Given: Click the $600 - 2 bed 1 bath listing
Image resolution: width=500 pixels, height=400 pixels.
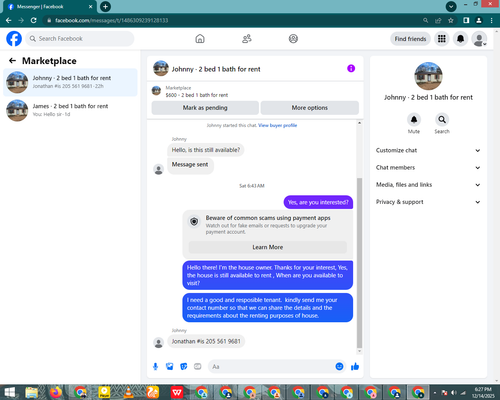Looking at the screenshot, I should coord(197,95).
